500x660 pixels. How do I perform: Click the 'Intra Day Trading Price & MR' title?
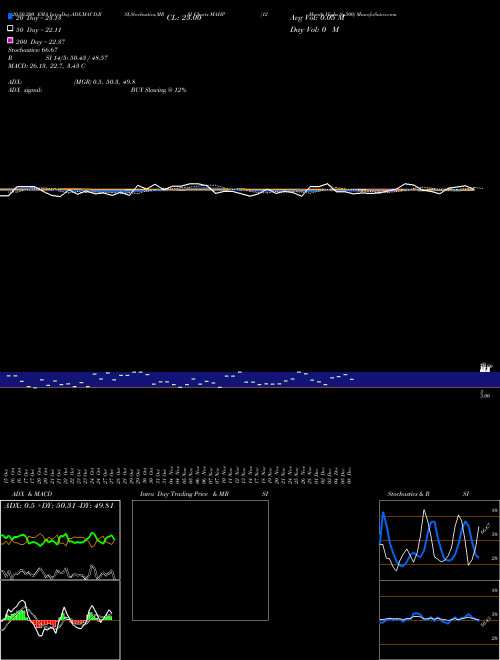[184, 494]
